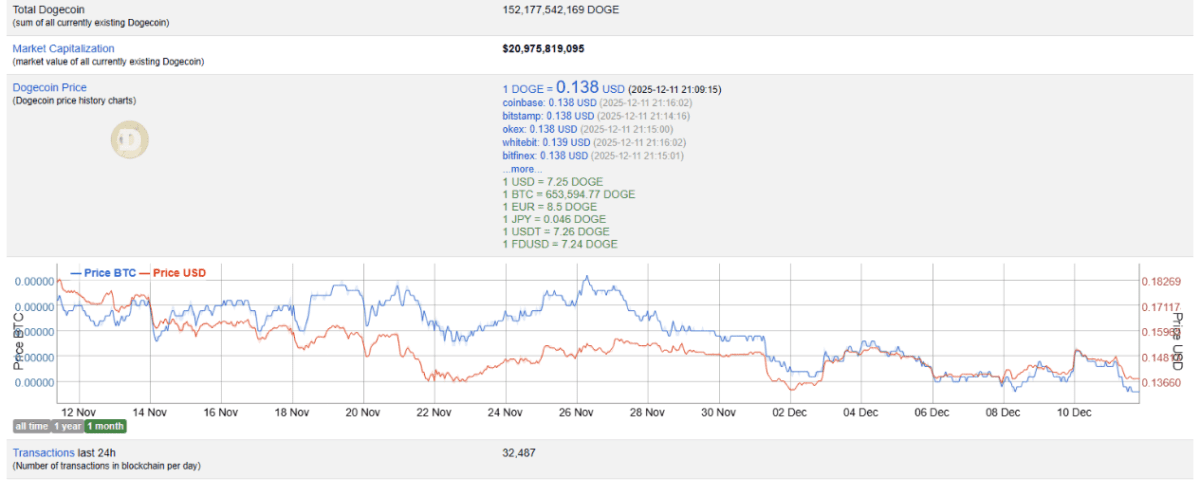Select the 1 year chart range

tap(67, 426)
